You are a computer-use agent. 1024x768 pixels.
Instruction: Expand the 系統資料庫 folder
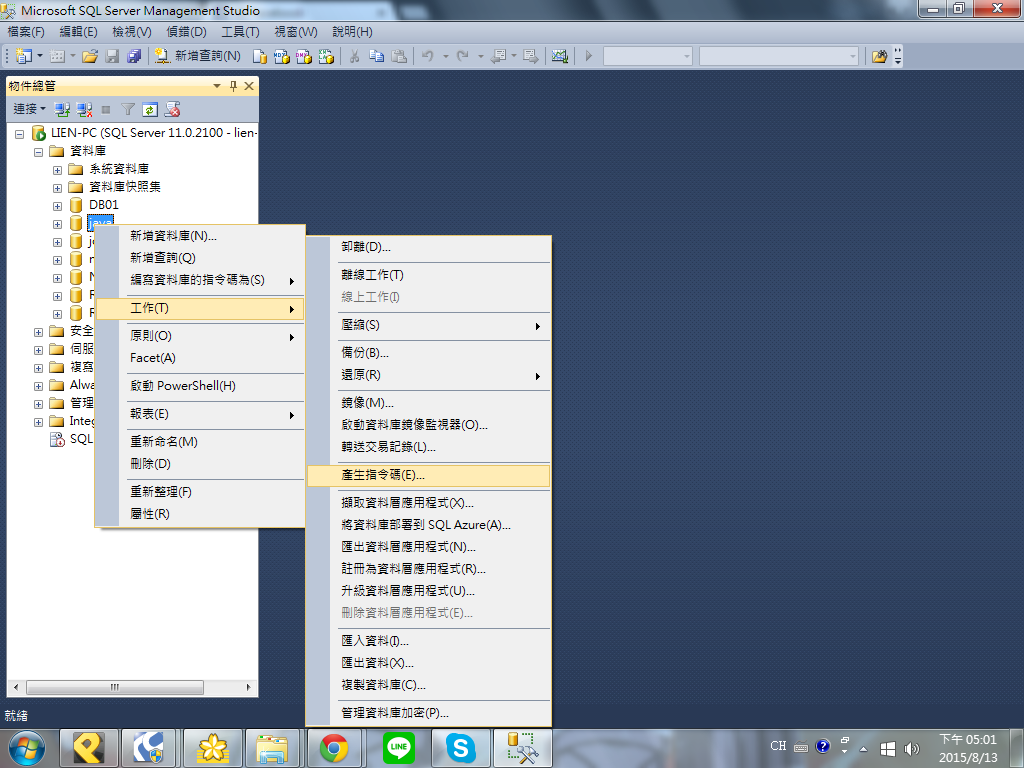pyautogui.click(x=57, y=170)
